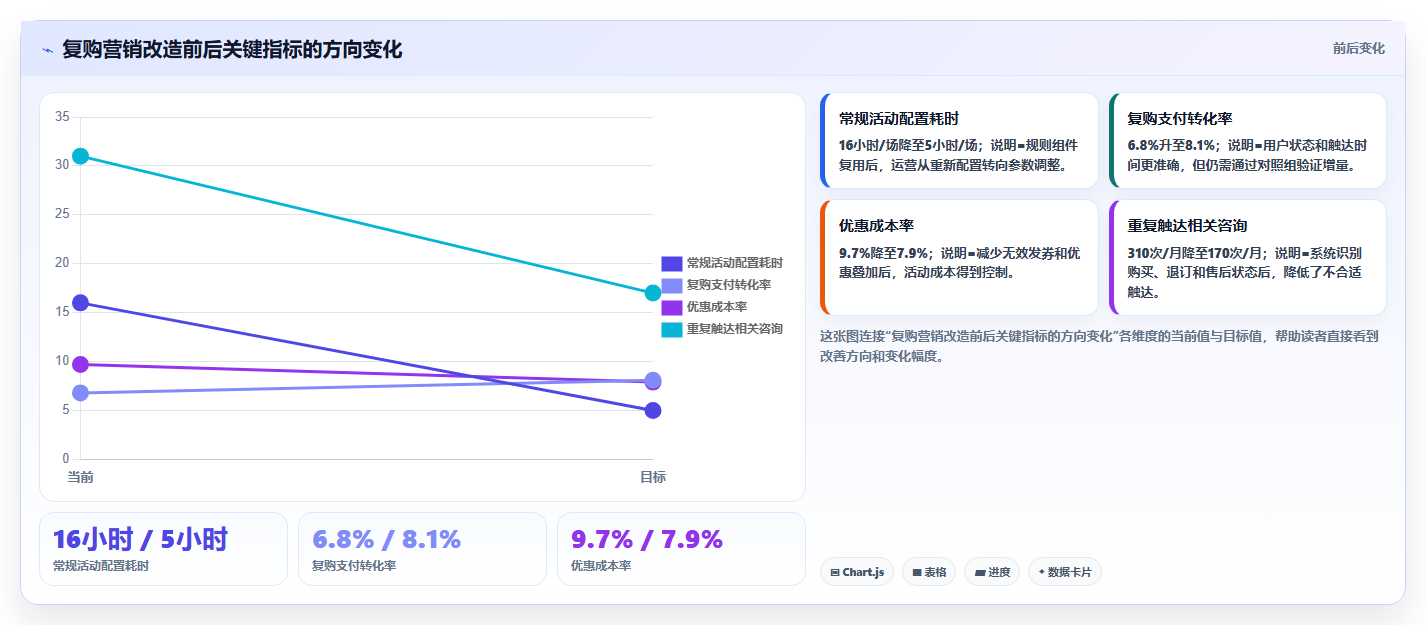Click the '16小时 / 5小时' stat value
The width and height of the screenshot is (1426, 625).
point(140,540)
